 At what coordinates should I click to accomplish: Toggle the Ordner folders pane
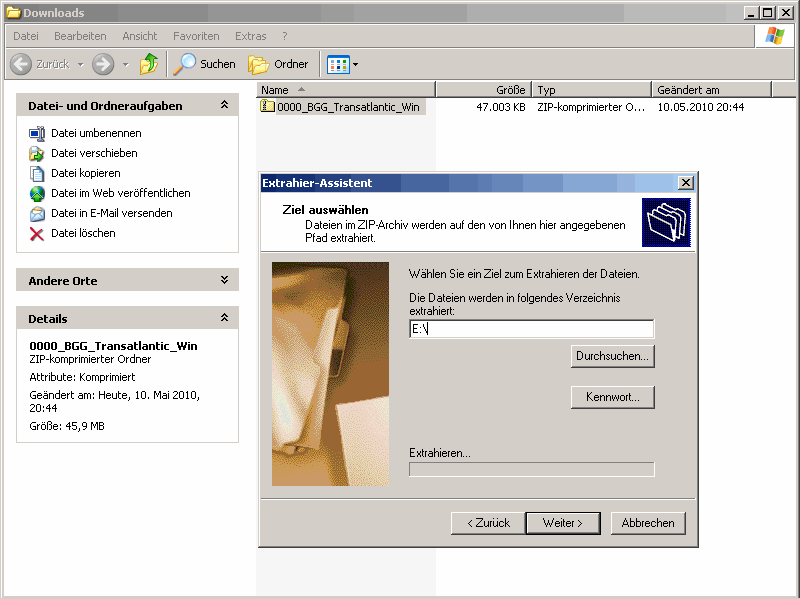278,64
